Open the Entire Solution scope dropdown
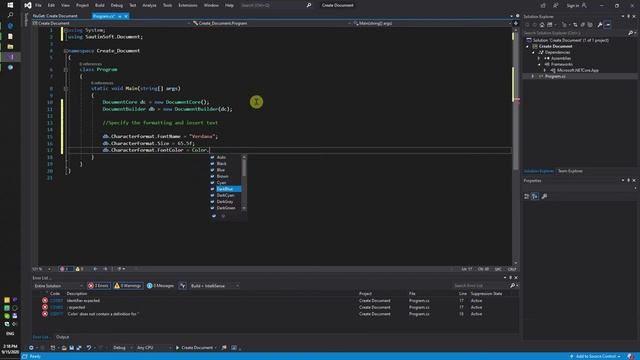This screenshot has height=360, width=640. coord(58,286)
